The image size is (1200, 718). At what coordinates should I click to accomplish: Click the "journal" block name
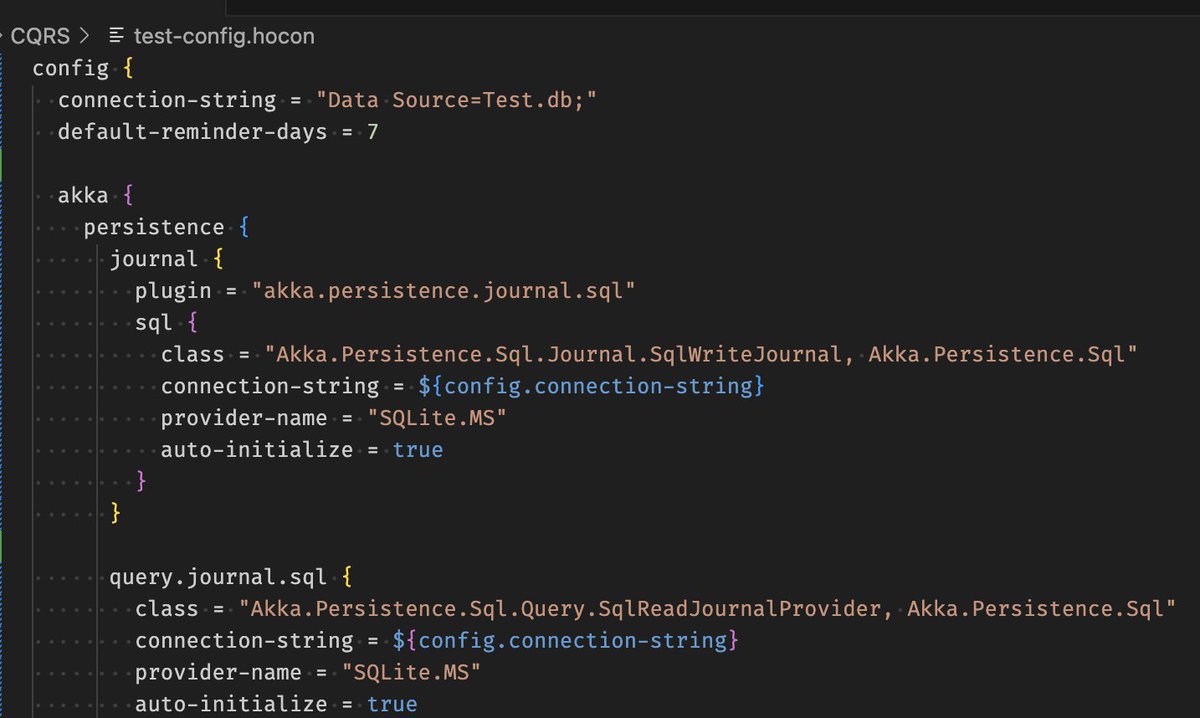point(154,259)
